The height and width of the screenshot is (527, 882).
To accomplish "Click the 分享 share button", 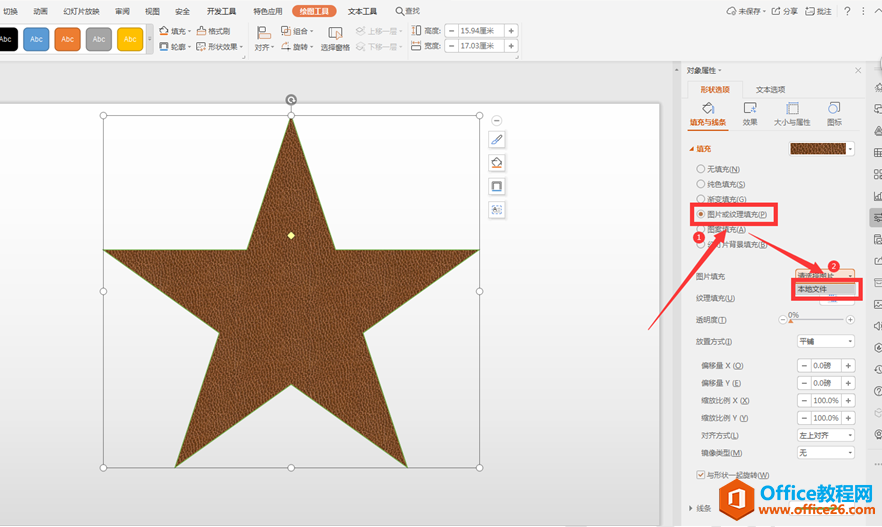I will click(785, 11).
